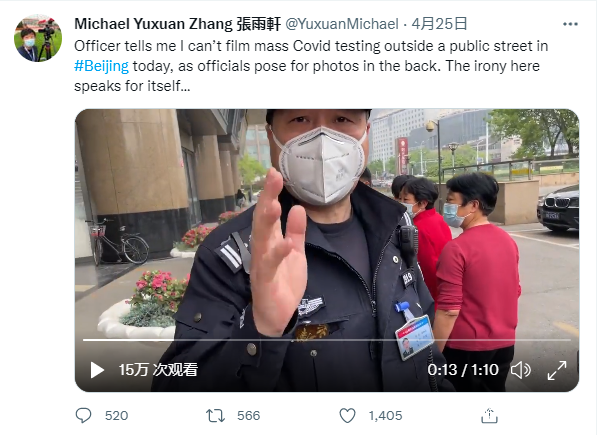Viewport: 600px width, 435px height.
Task: Mute the video with the speaker icon
Action: pyautogui.click(x=521, y=370)
